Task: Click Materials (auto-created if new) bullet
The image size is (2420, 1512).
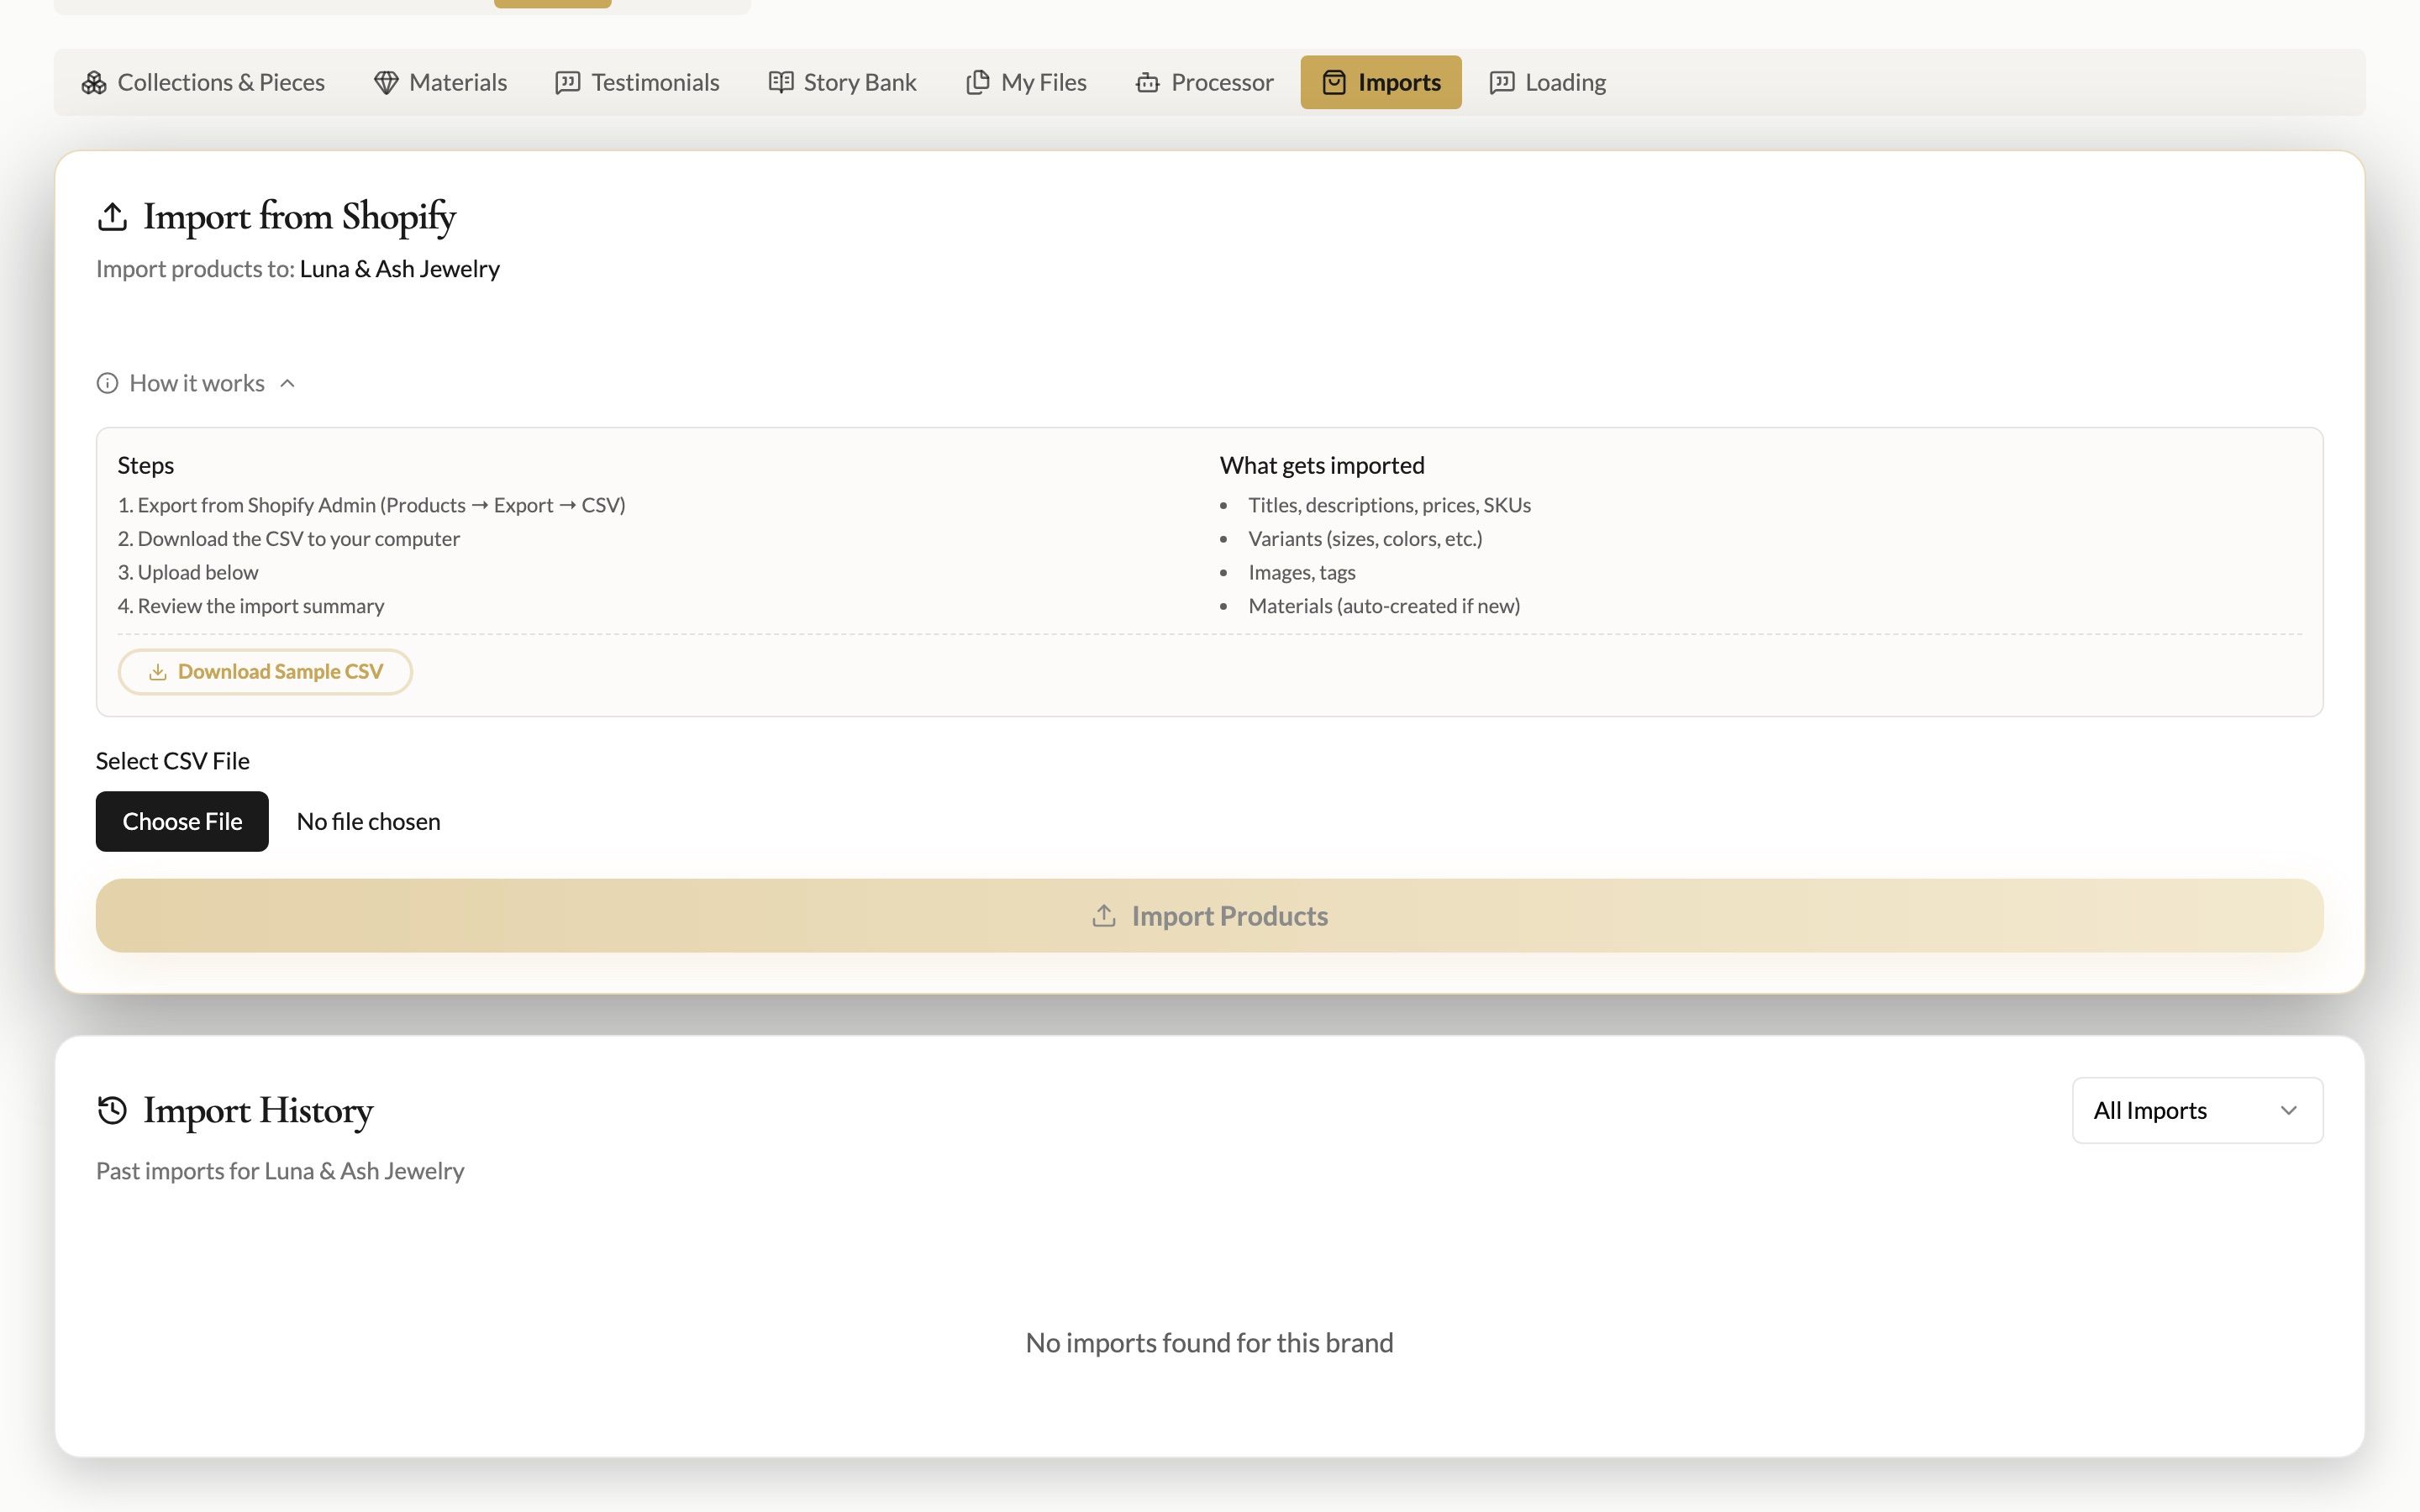Action: point(1384,606)
